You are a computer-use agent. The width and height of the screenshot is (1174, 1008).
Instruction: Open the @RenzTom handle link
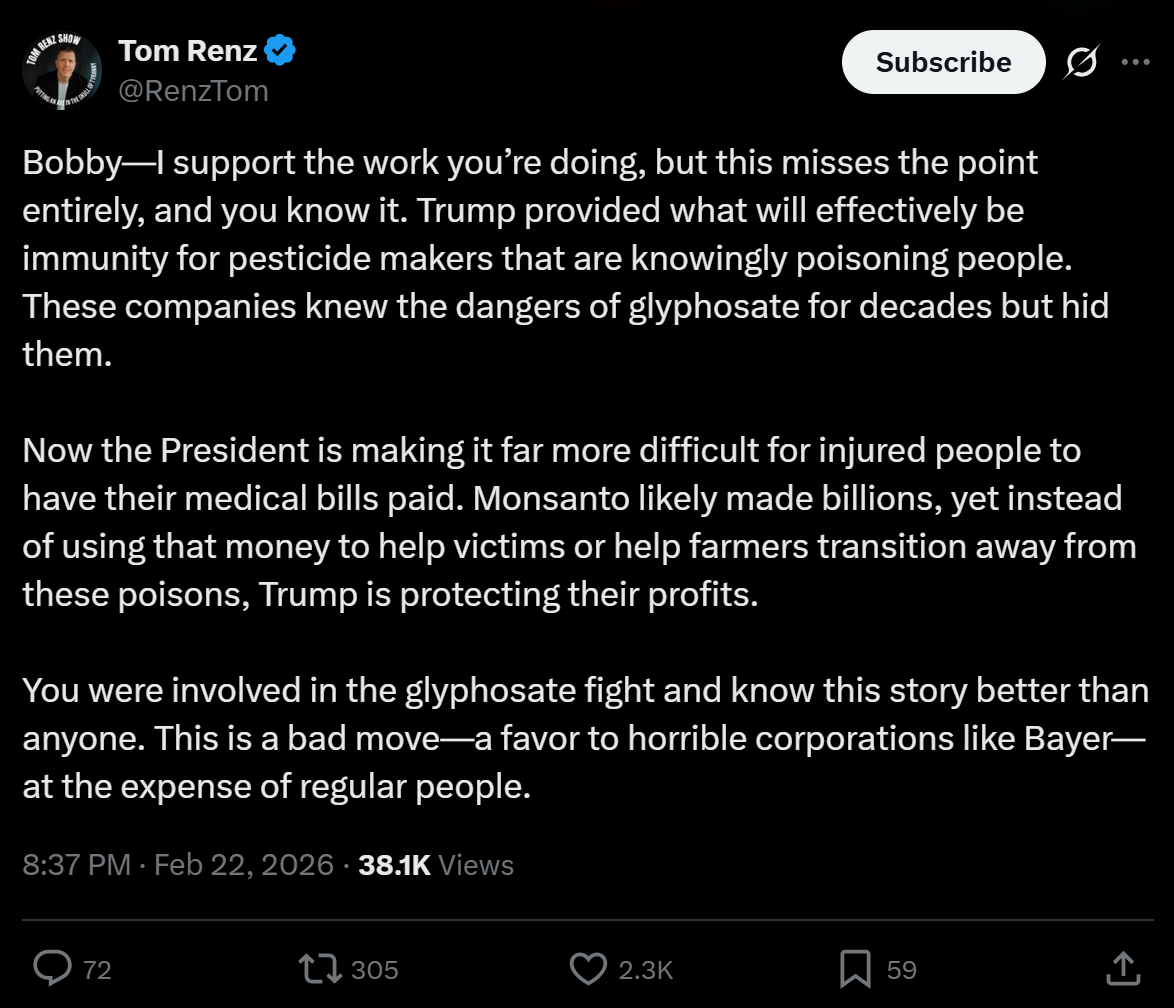pyautogui.click(x=193, y=91)
